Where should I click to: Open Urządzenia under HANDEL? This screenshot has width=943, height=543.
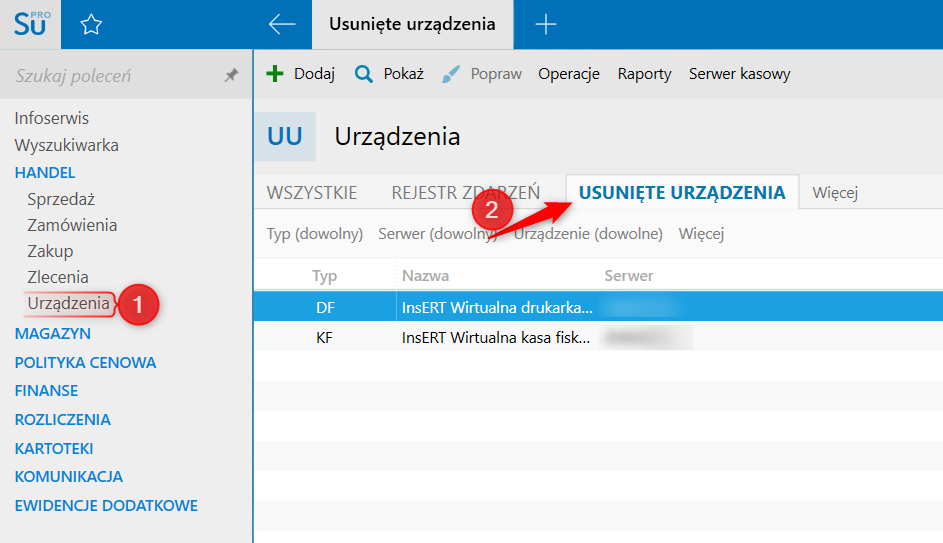tap(69, 303)
